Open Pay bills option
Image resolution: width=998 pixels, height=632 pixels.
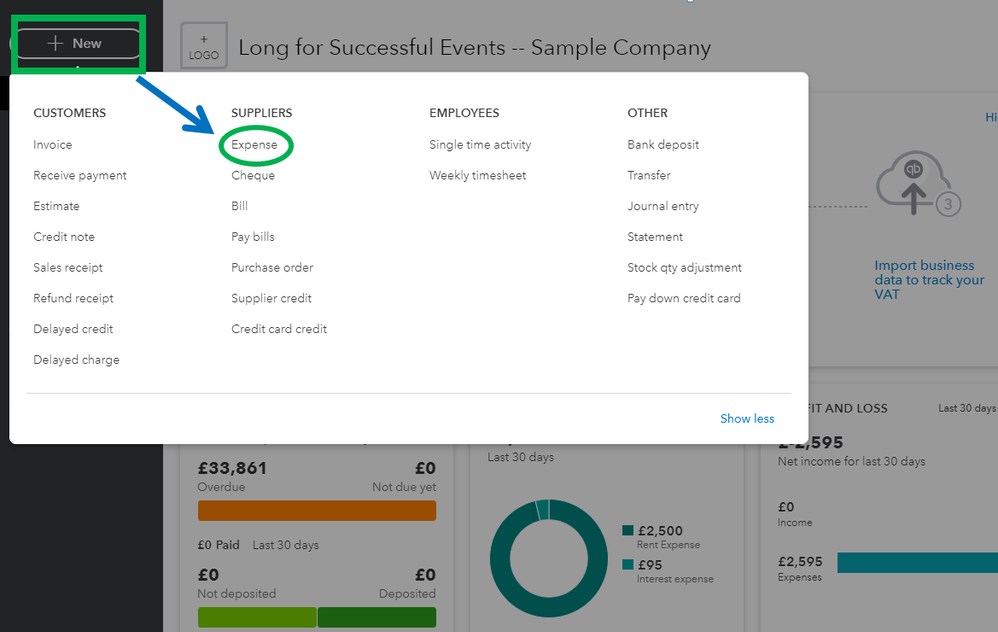253,237
